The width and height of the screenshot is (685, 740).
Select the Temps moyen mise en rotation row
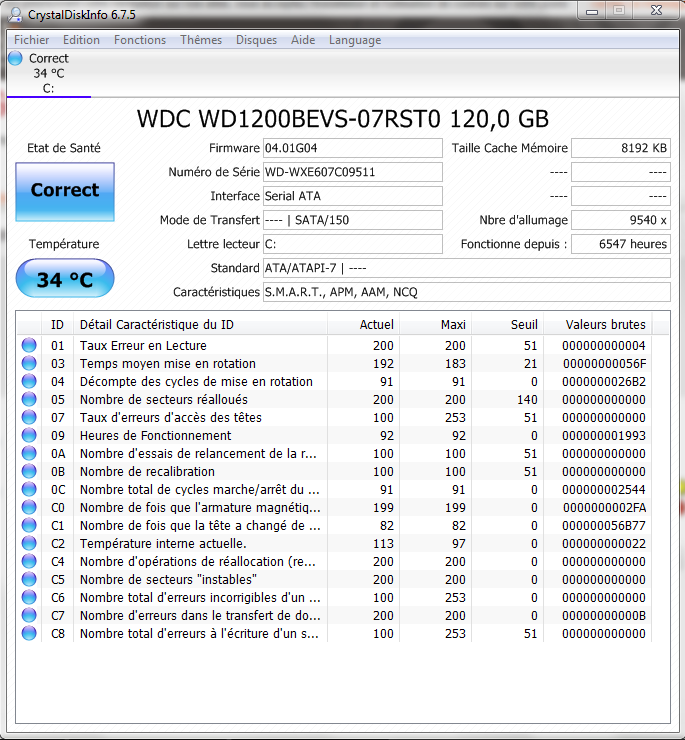pos(334,363)
